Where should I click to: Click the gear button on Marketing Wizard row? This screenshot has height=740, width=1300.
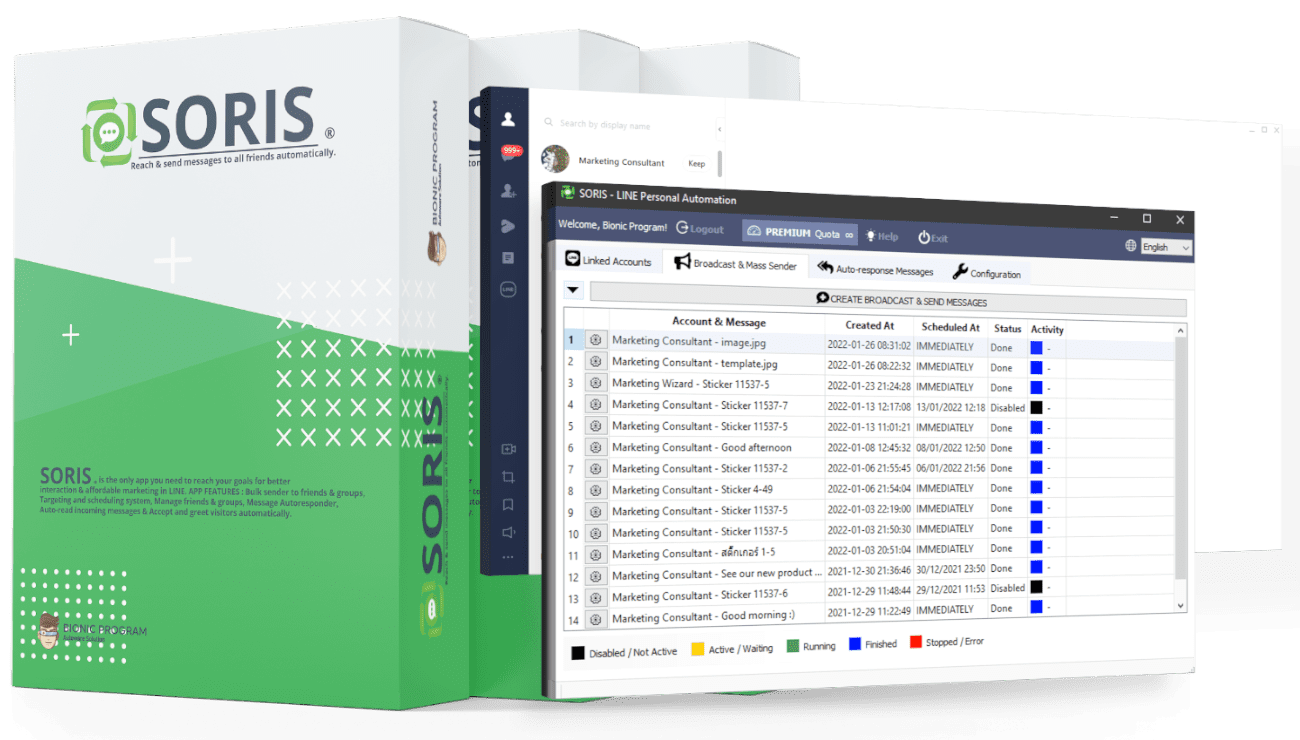(x=596, y=383)
